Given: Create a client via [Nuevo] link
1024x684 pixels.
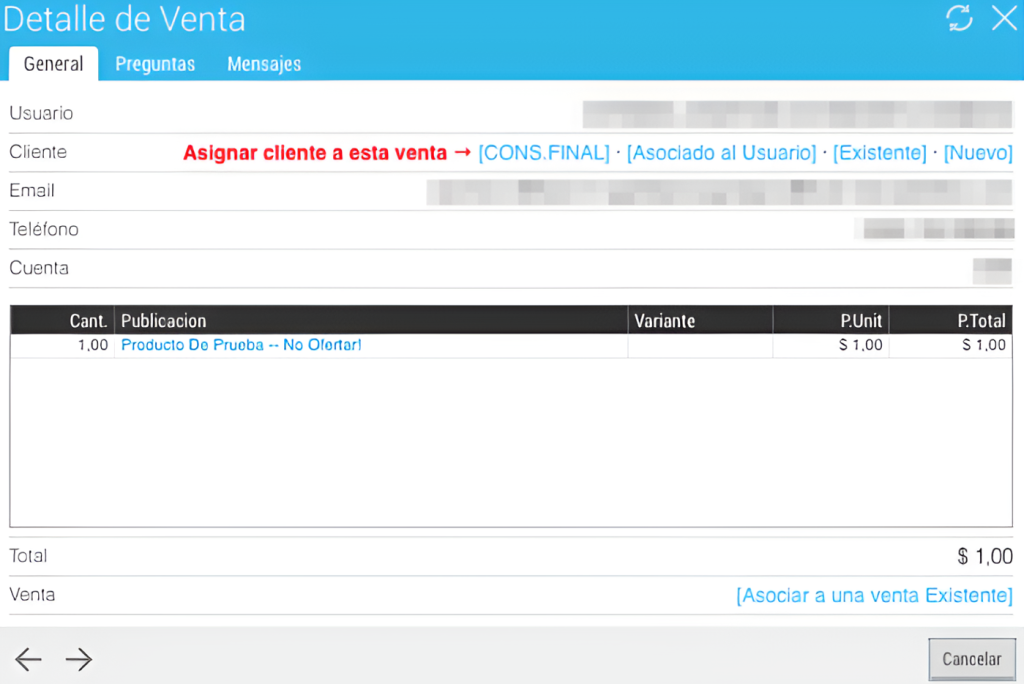Looking at the screenshot, I should click(x=978, y=153).
